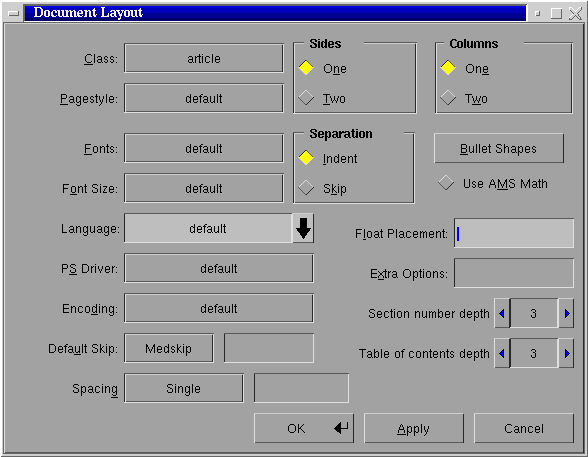This screenshot has height=457, width=588.
Task: Confirm with the OK button
Action: 304,428
